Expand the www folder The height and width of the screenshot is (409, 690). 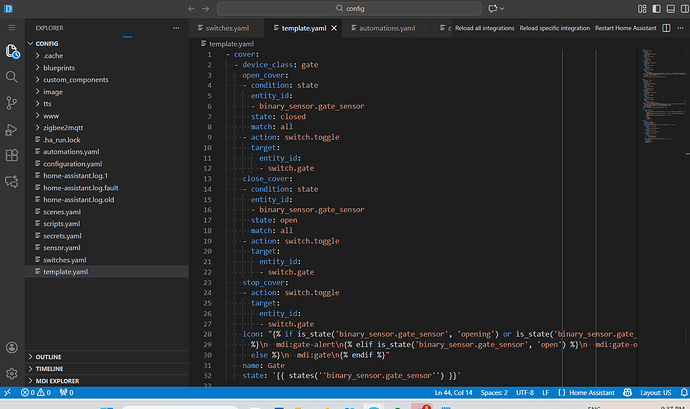[x=107, y=116]
